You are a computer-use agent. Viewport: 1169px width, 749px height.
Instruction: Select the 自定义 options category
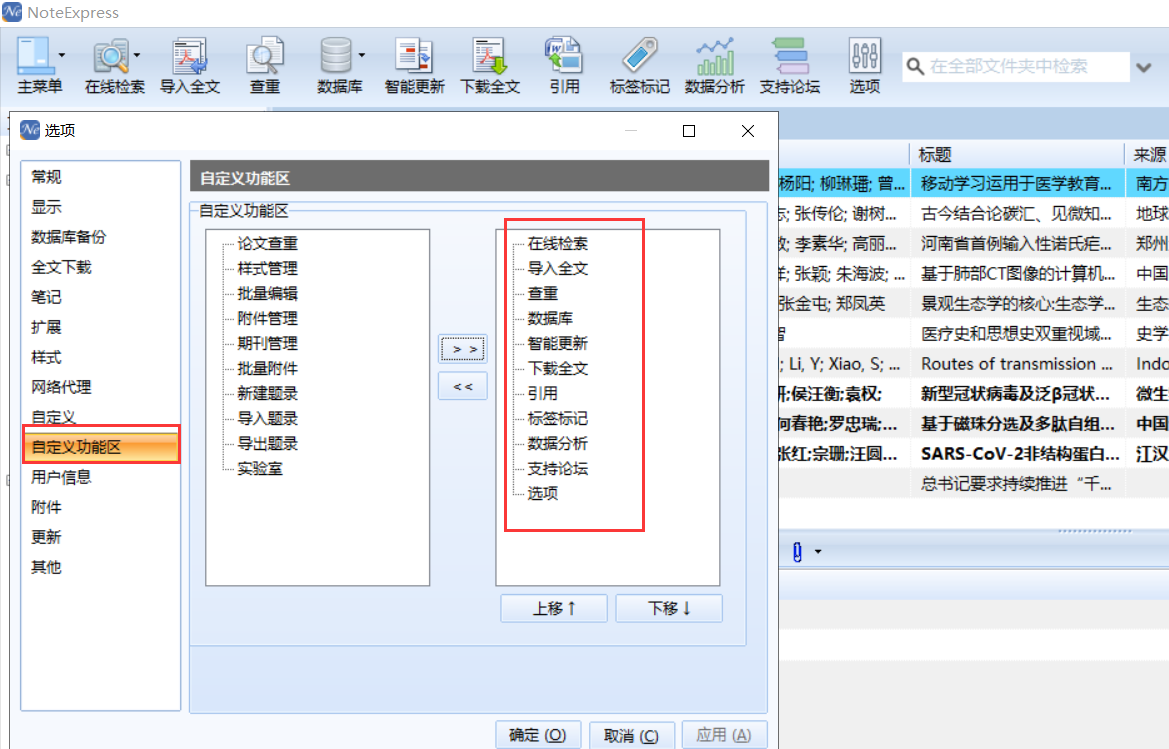tap(100, 416)
